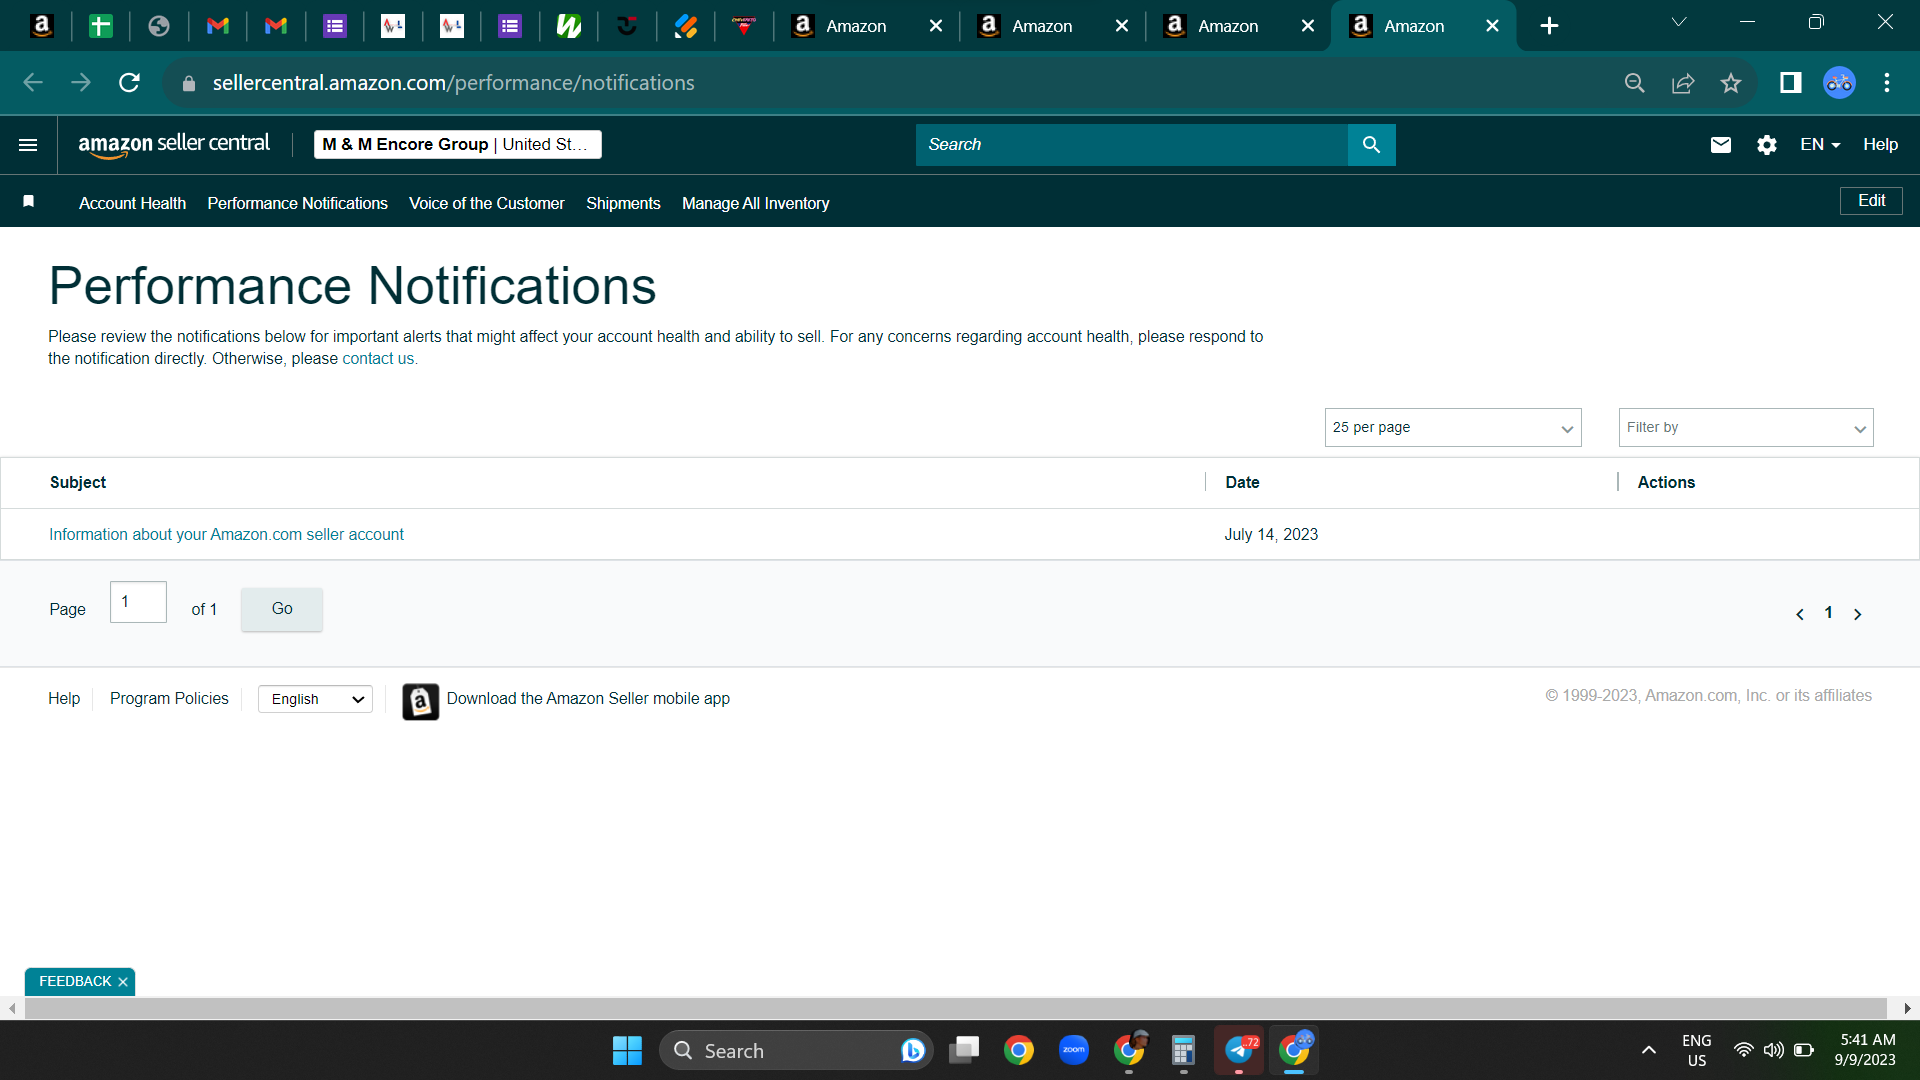Open the Chrome three-dot menu
Screen dimensions: 1920x1080
click(1887, 83)
